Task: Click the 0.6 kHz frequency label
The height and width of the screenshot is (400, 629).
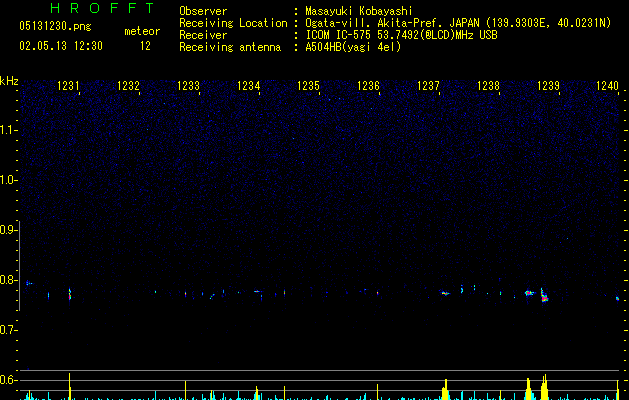Action: (7, 380)
